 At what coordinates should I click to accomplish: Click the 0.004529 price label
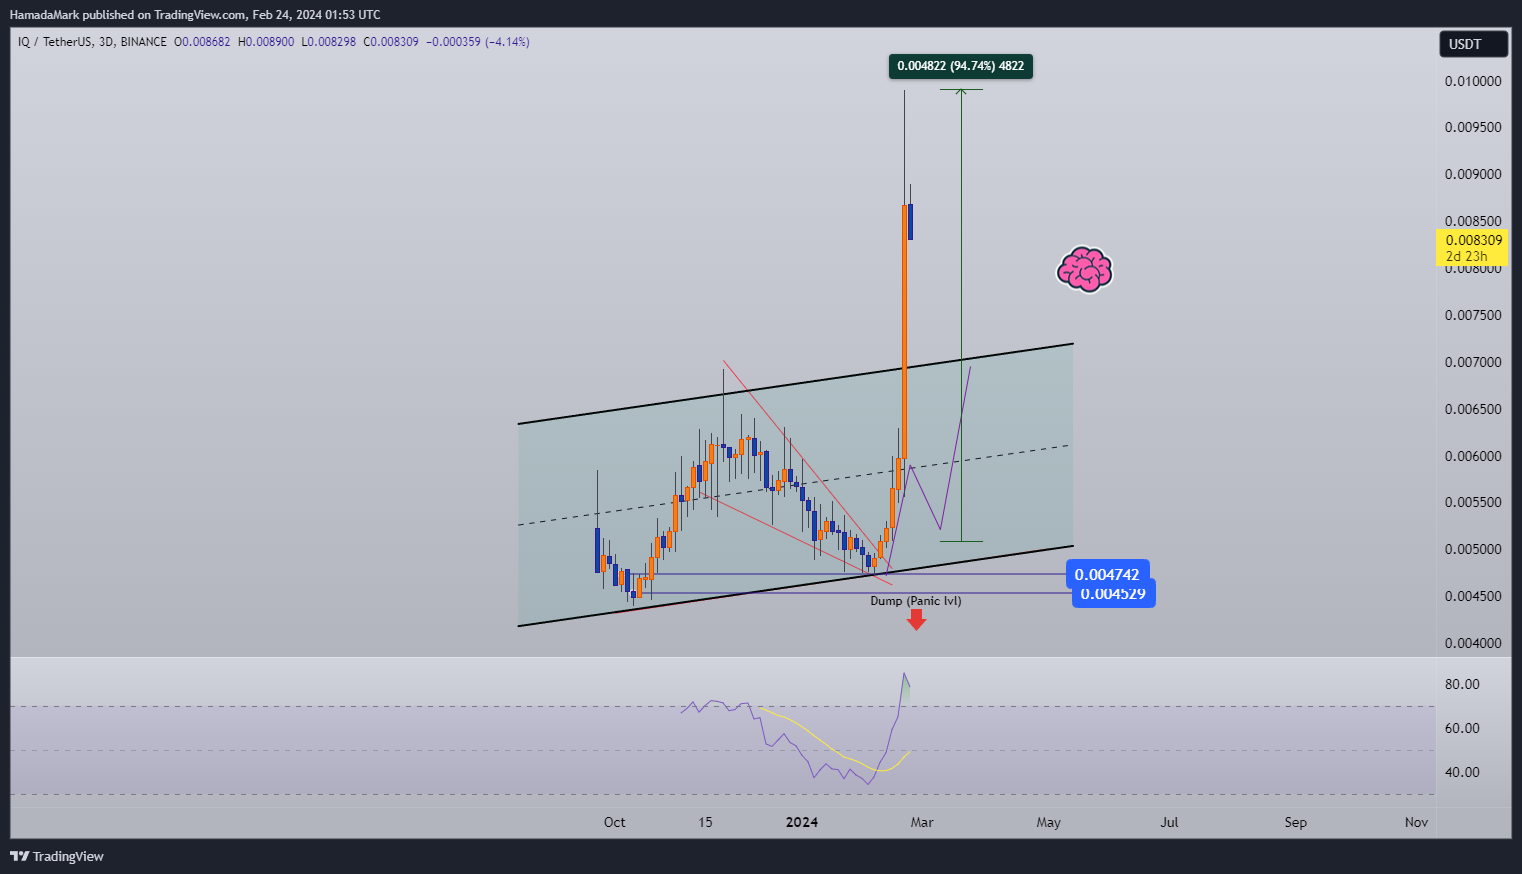(1113, 594)
